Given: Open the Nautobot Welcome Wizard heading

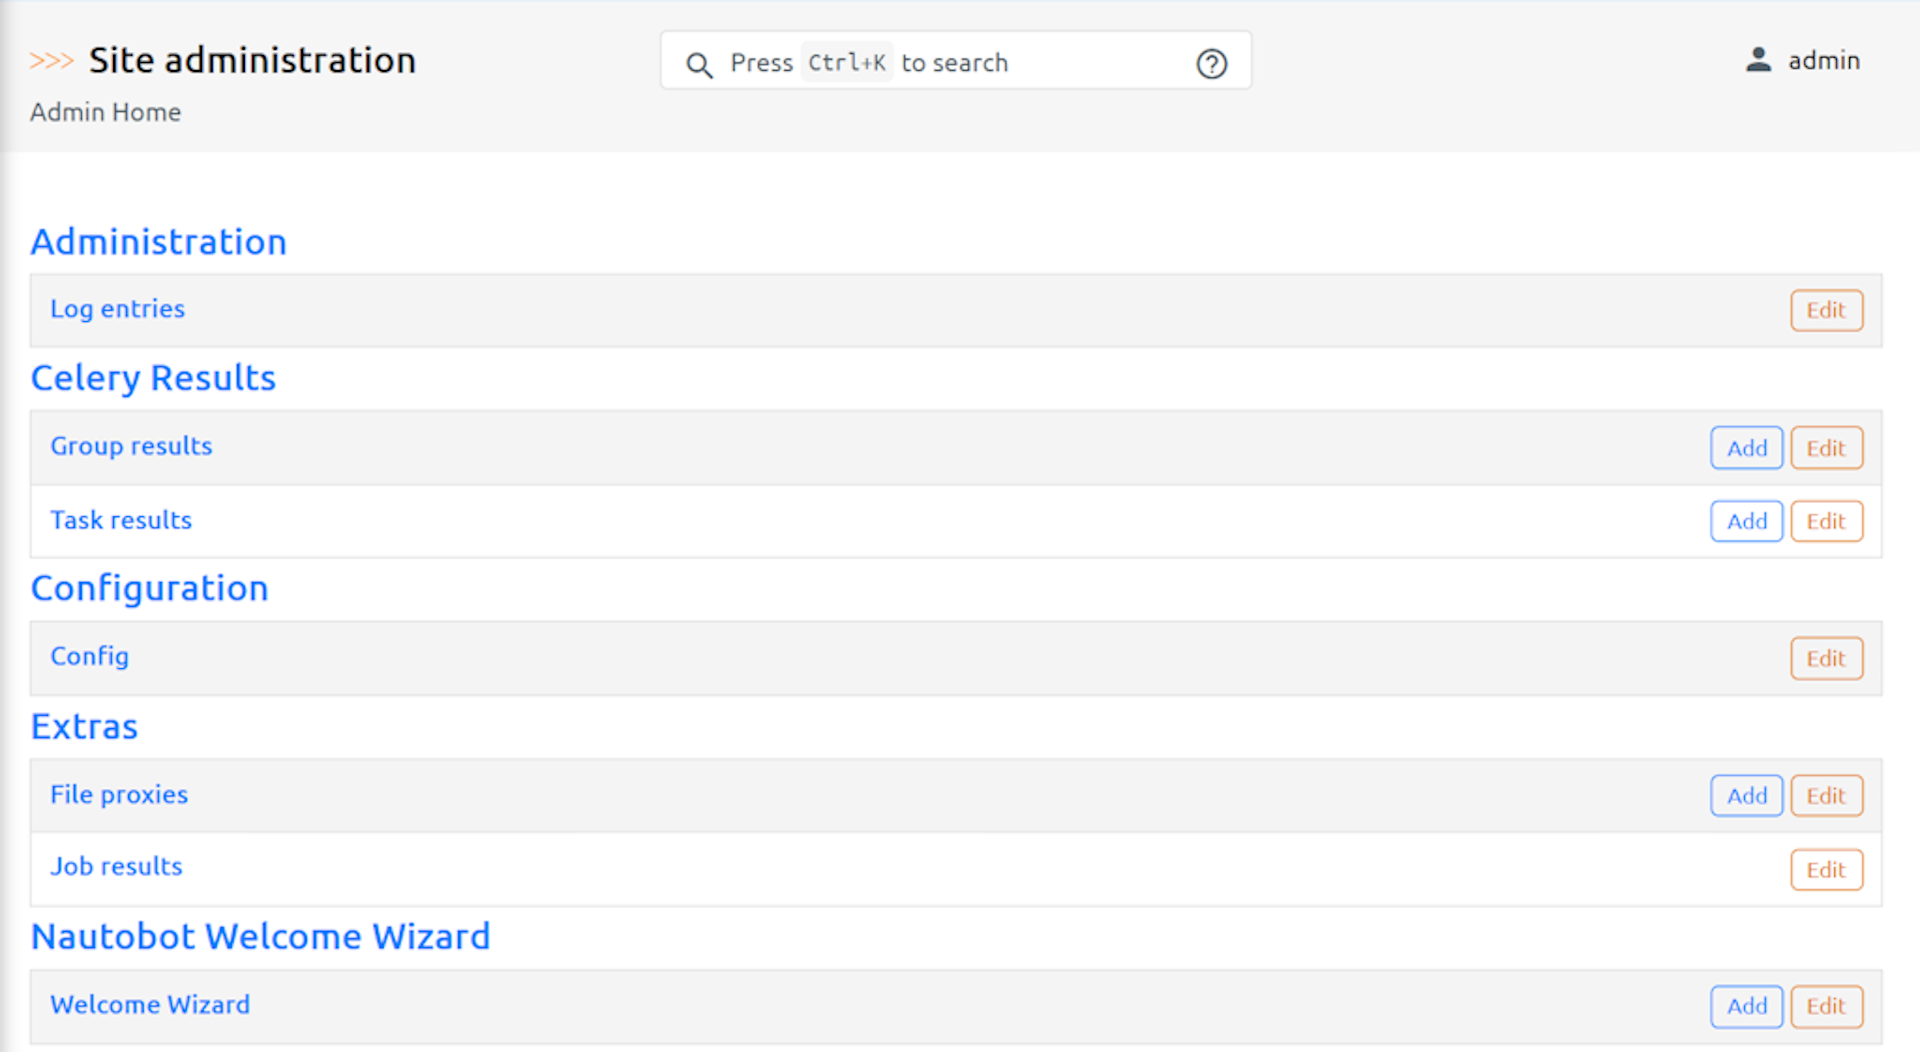Looking at the screenshot, I should click(260, 937).
